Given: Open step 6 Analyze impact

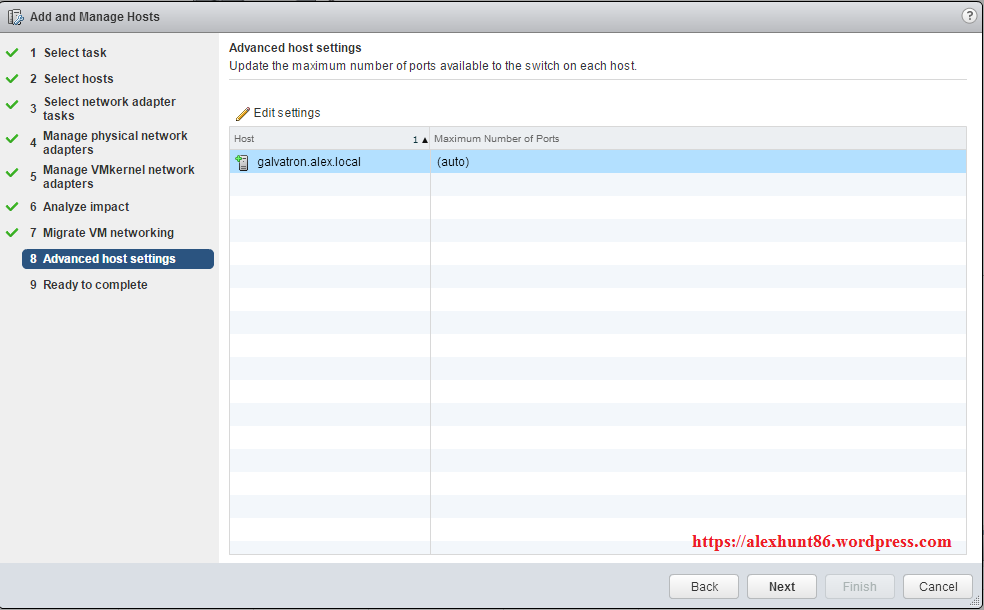Looking at the screenshot, I should point(79,206).
